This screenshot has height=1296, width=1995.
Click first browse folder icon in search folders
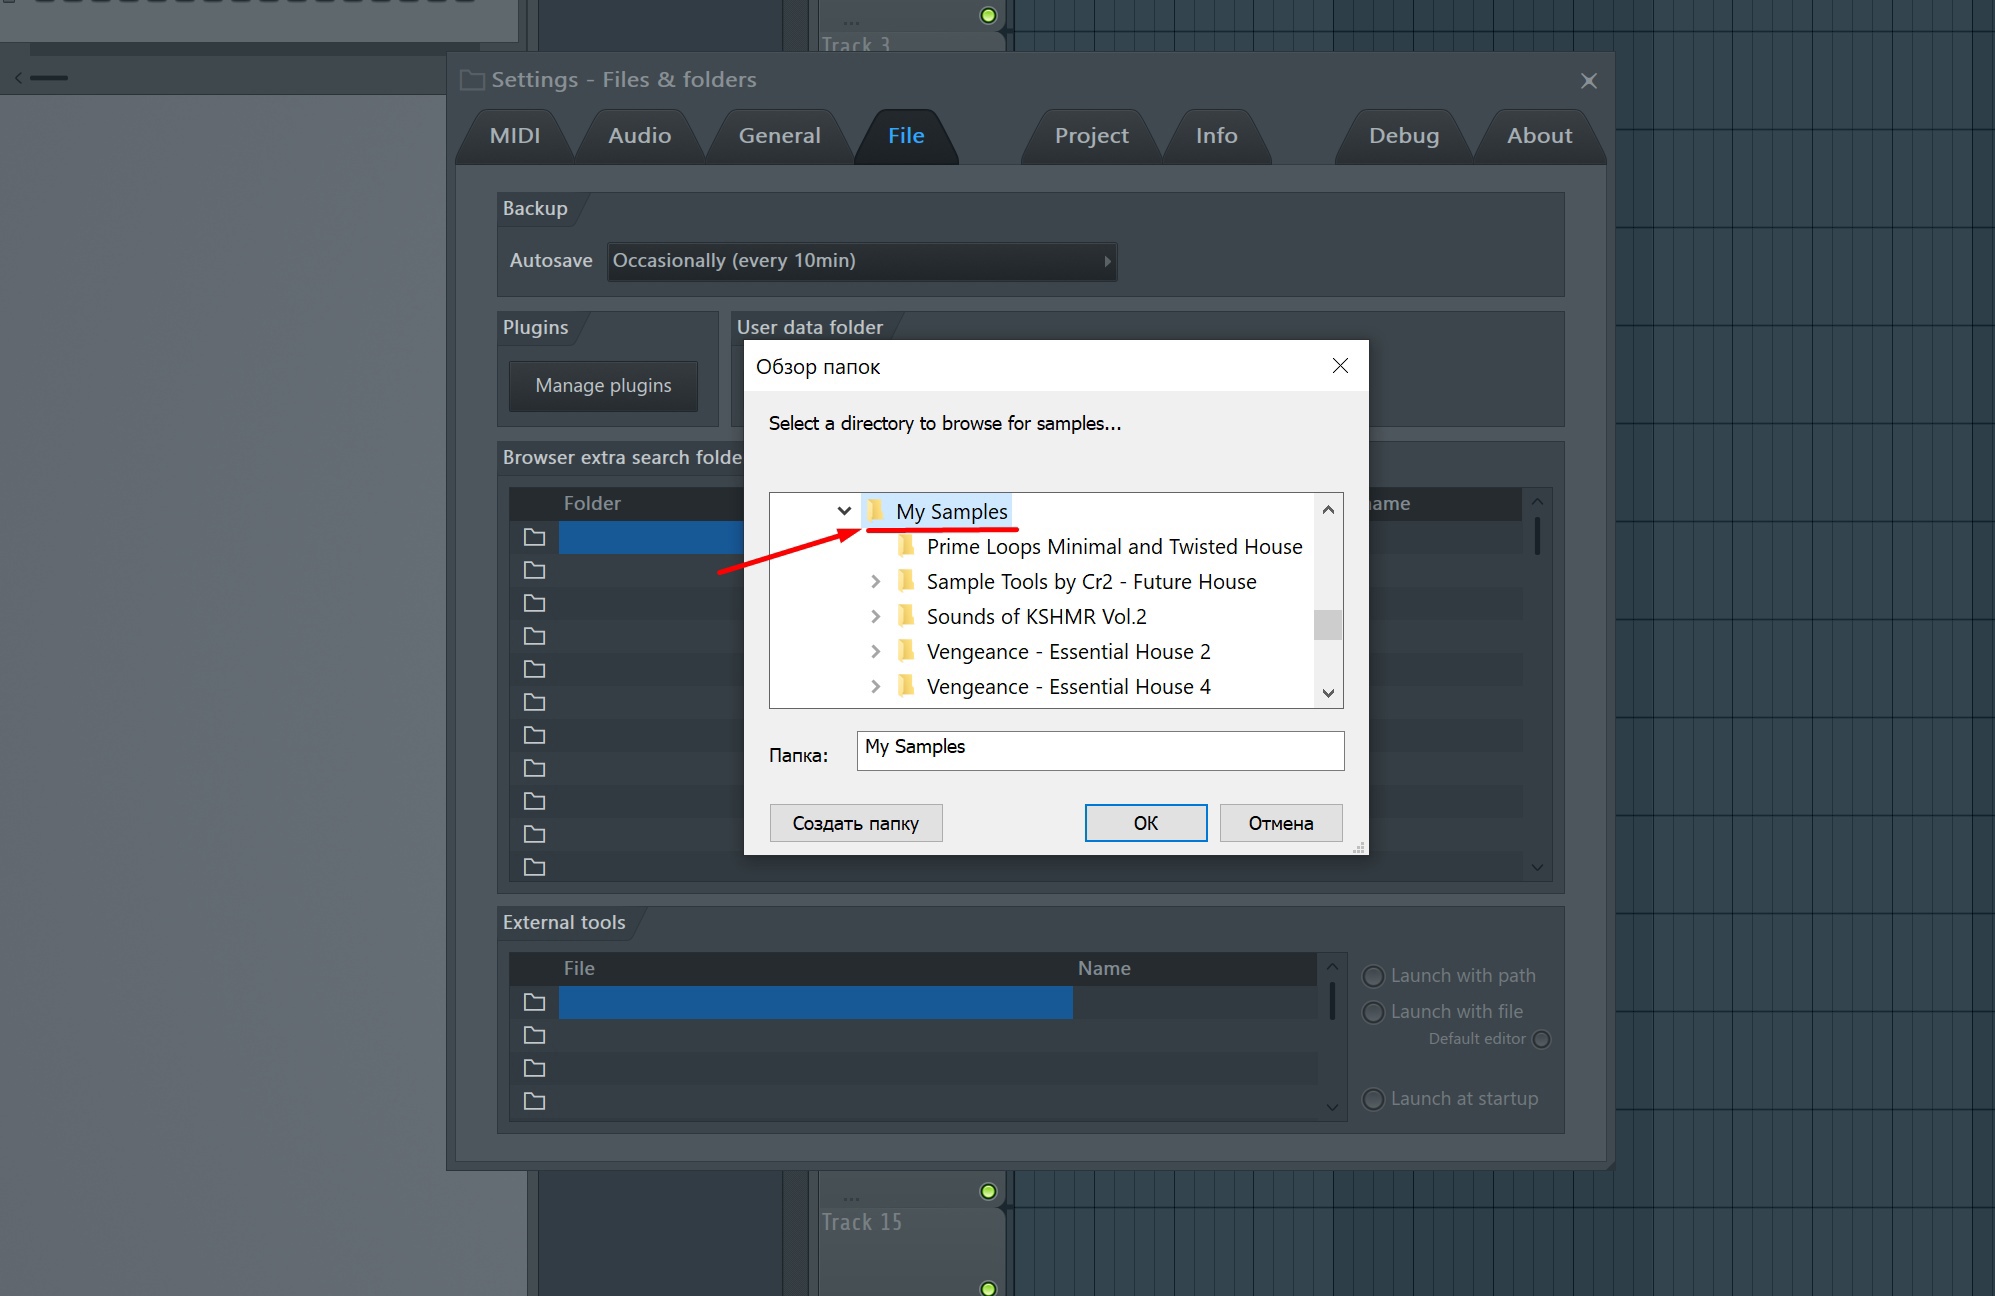(x=535, y=537)
